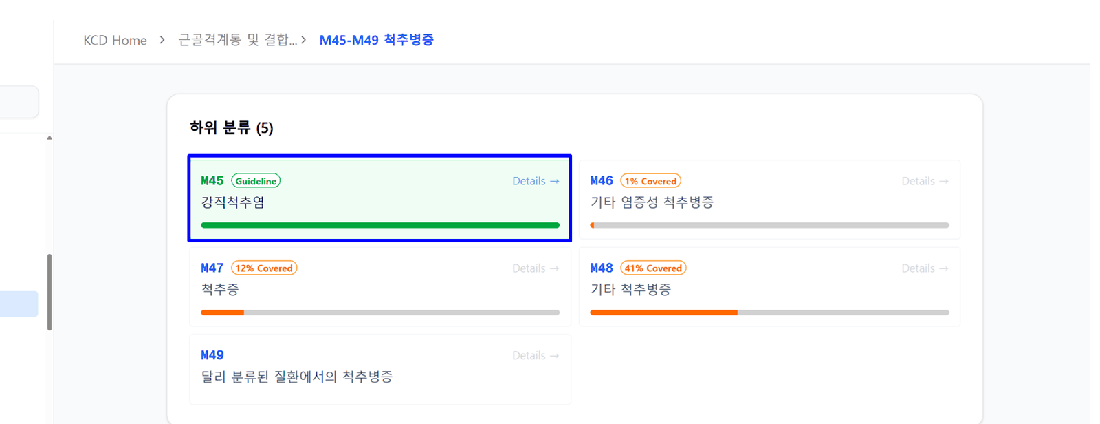The image size is (1100, 424).
Task: Open Details link for M47 척추증
Action: (536, 268)
